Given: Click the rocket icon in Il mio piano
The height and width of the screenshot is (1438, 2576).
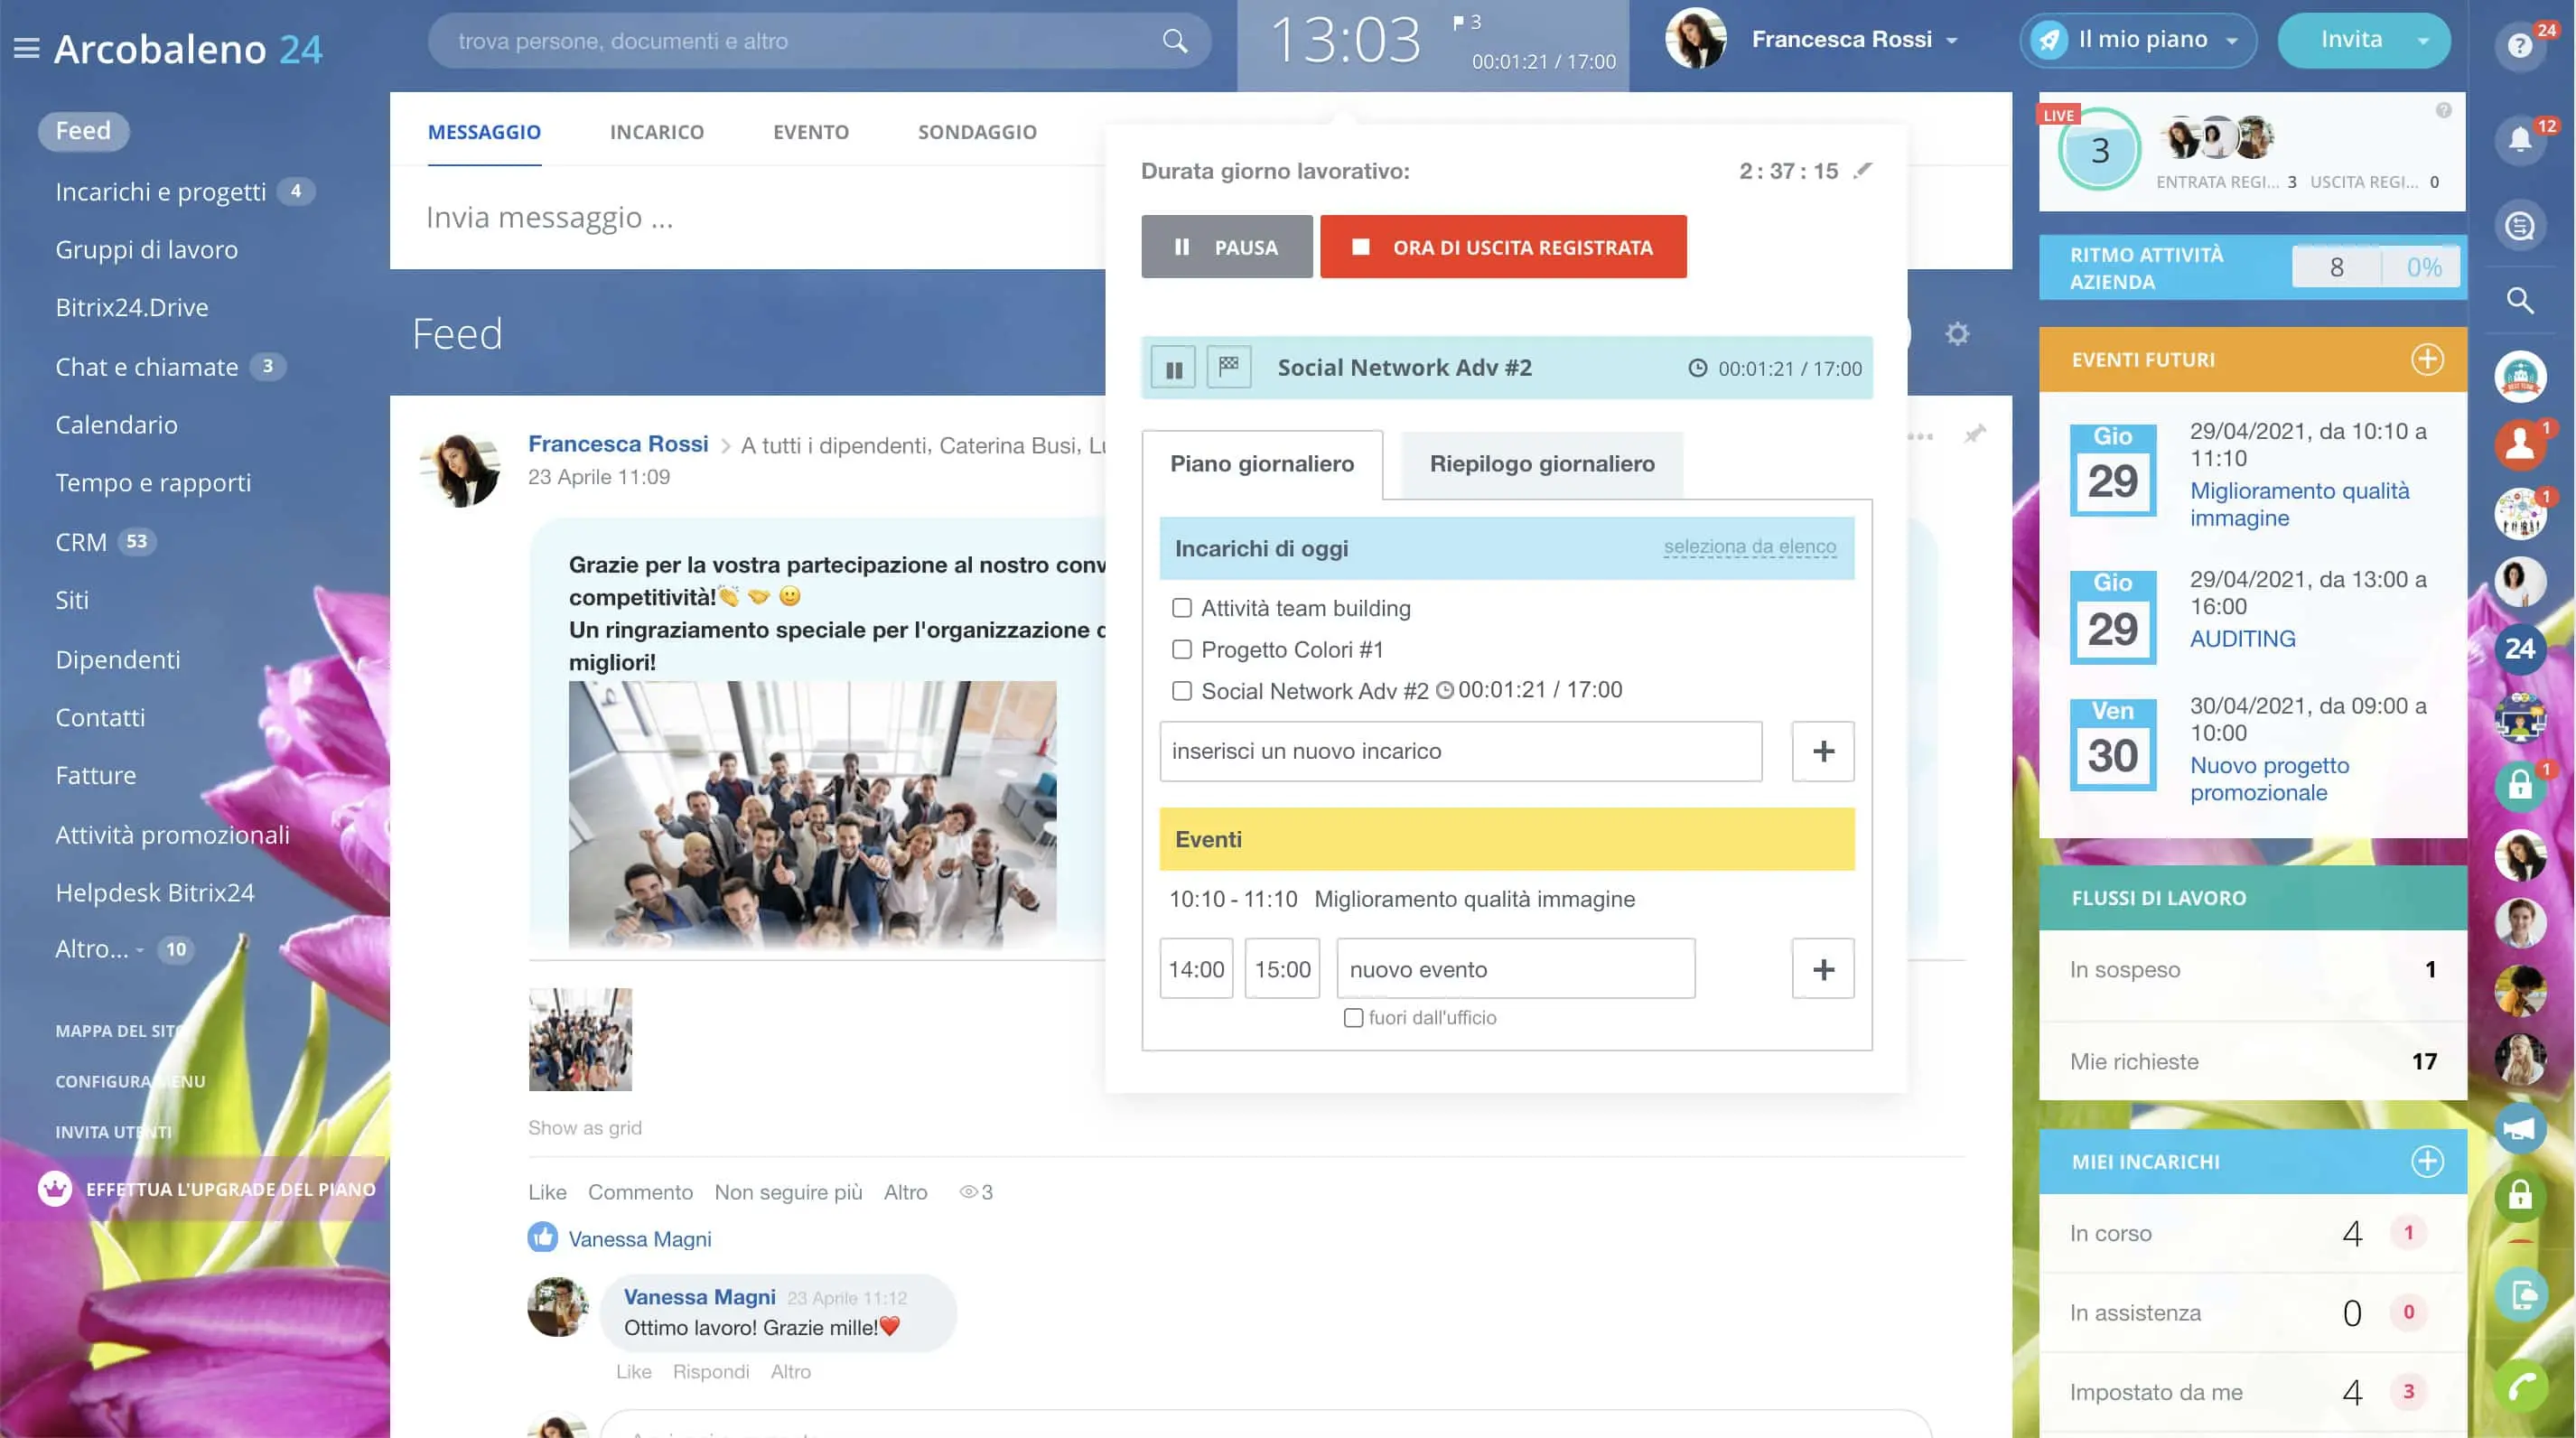Looking at the screenshot, I should 2049,41.
